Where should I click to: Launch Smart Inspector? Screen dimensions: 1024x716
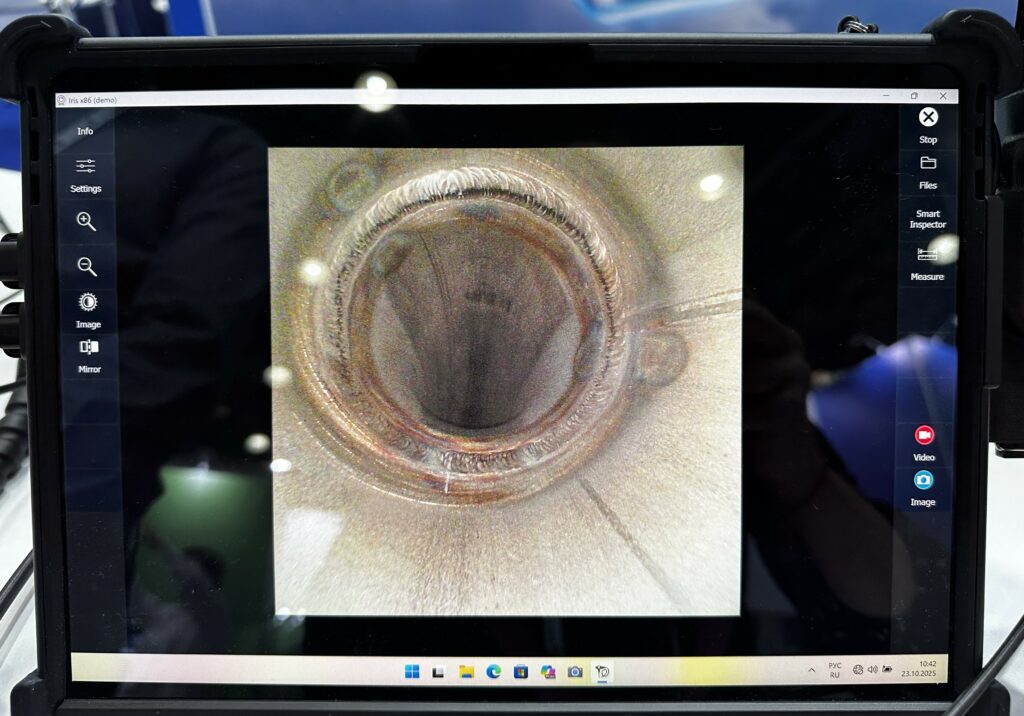[x=927, y=219]
